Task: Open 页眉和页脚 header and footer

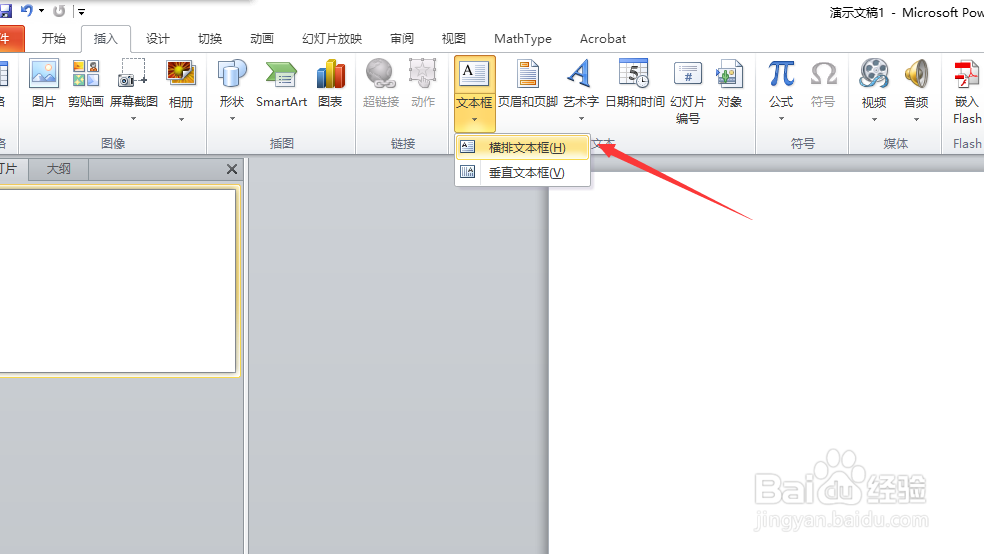Action: pyautogui.click(x=528, y=83)
